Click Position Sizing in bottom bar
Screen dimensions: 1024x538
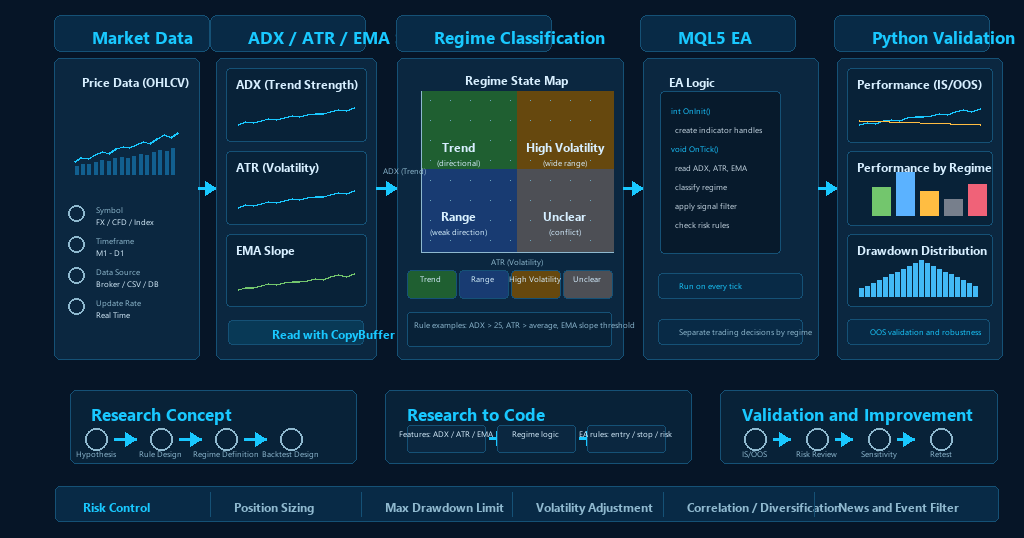pyautogui.click(x=274, y=507)
